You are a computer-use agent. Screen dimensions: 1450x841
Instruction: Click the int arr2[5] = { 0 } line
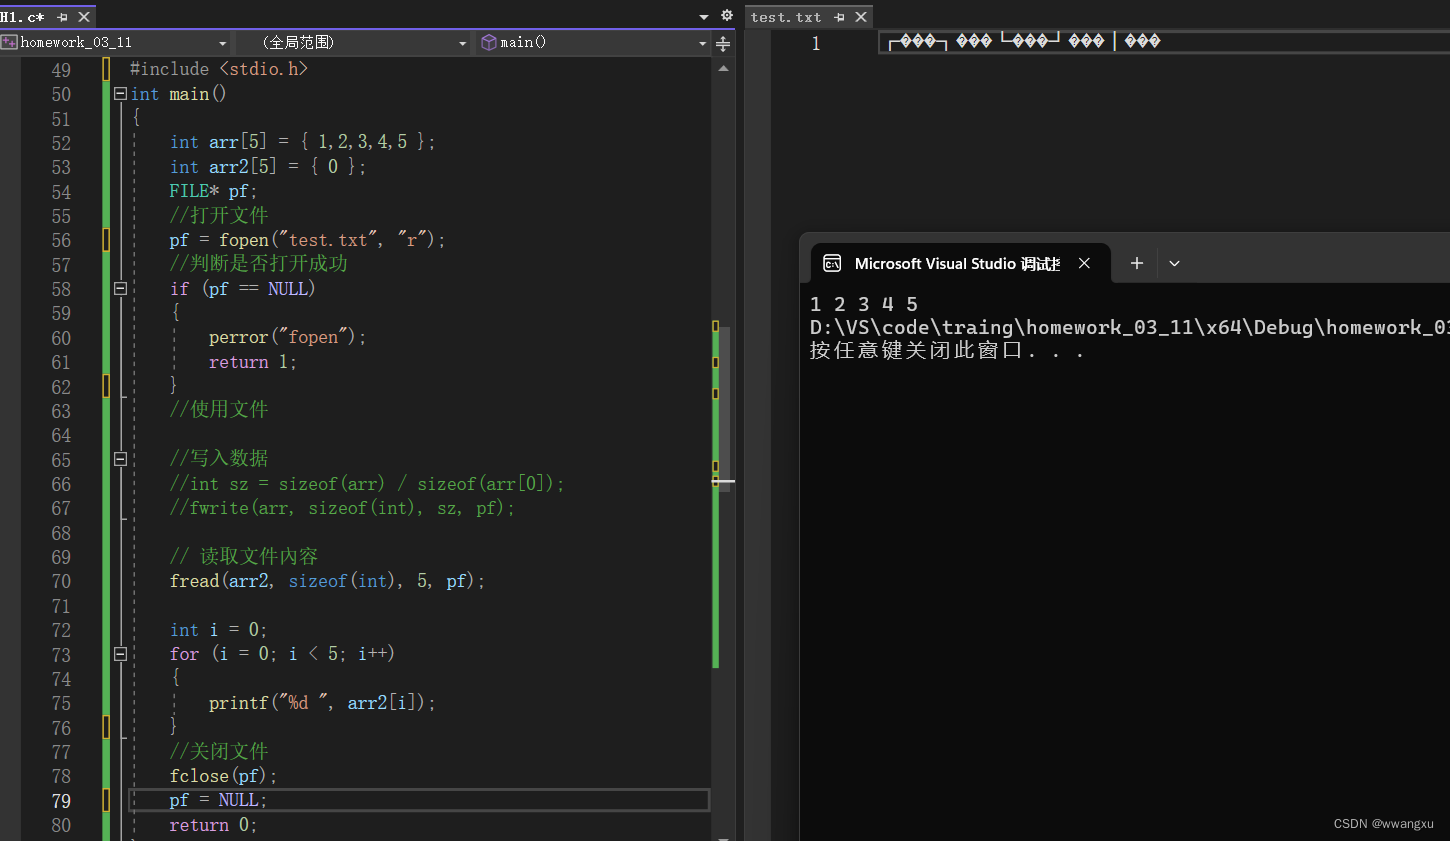(x=268, y=167)
